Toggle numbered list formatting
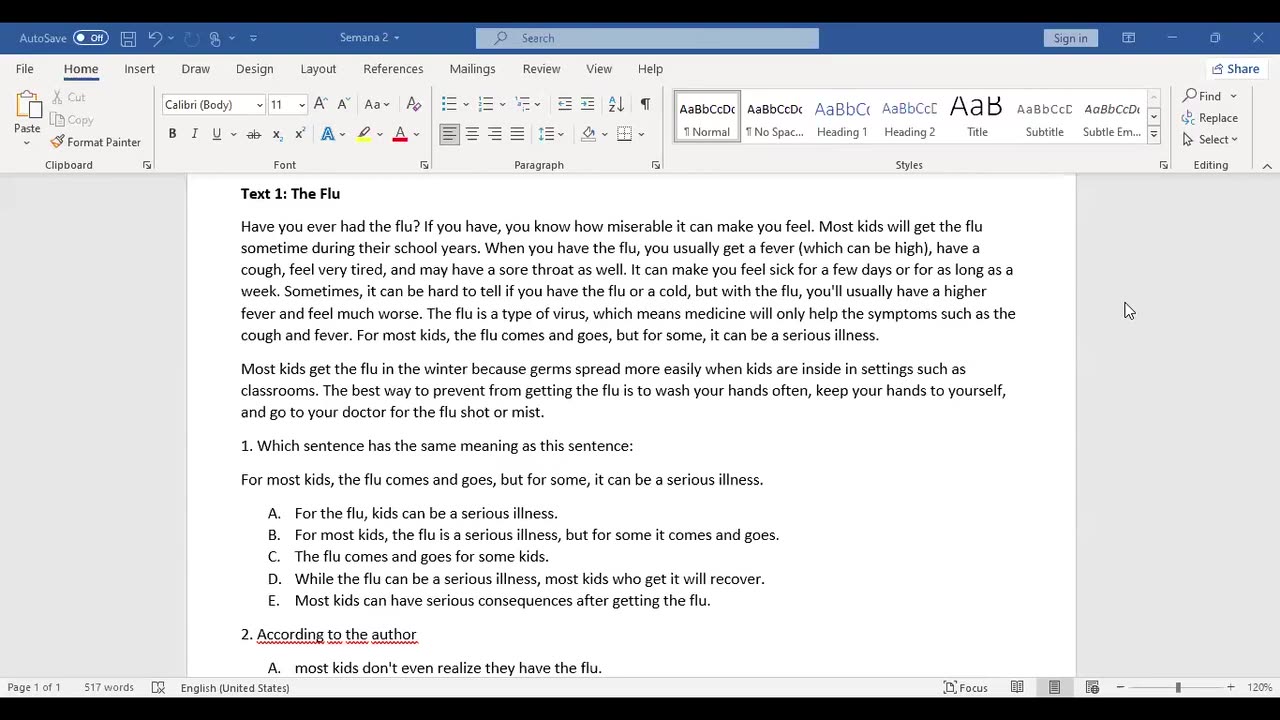This screenshot has width=1280, height=720. tap(486, 104)
